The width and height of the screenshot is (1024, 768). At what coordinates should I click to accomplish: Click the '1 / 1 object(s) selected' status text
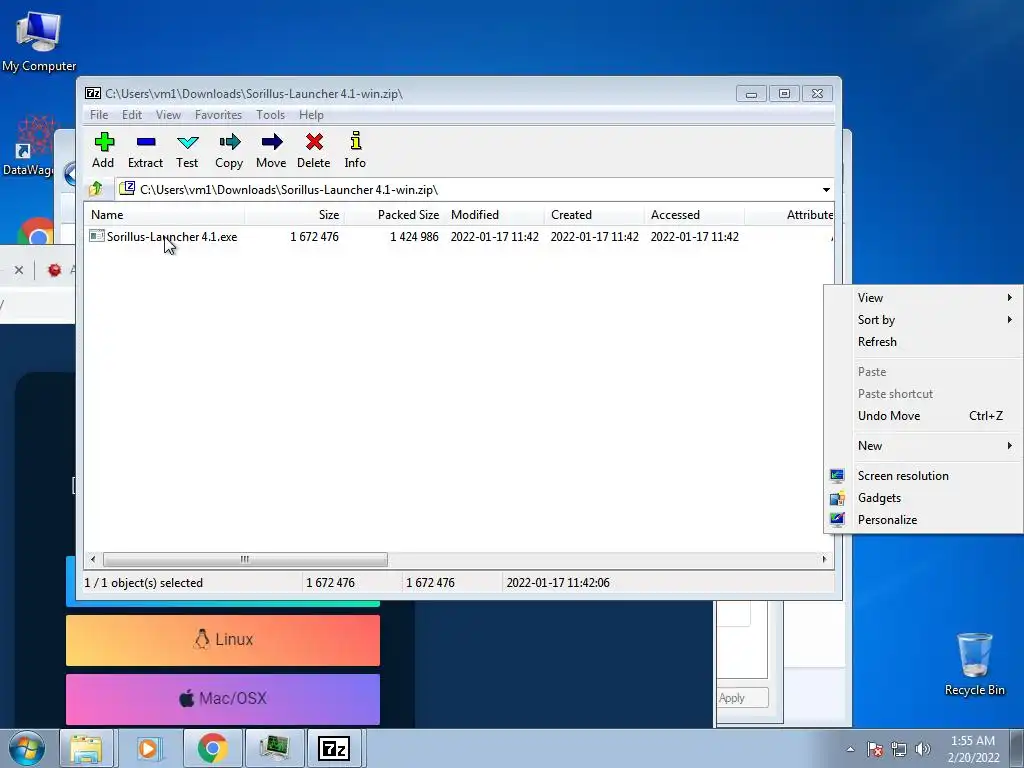click(x=144, y=583)
